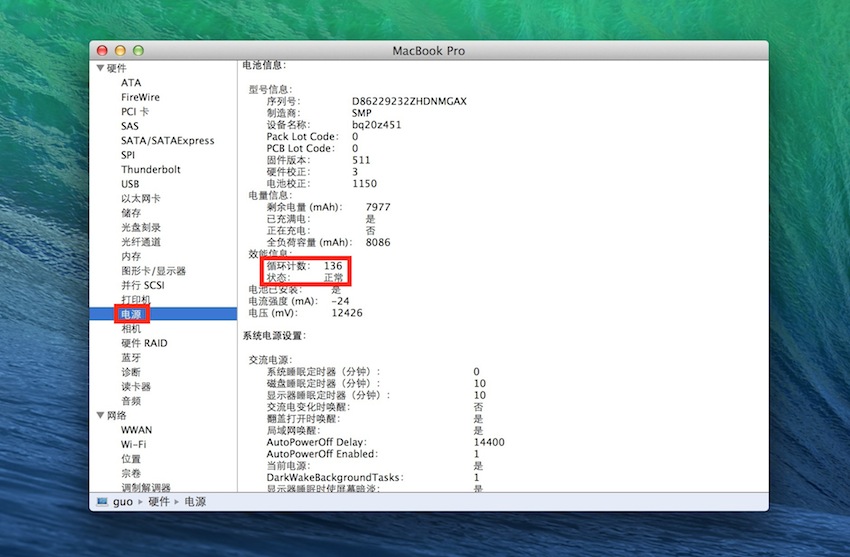Click full charge capacity value 8086
The image size is (850, 557).
coord(378,242)
